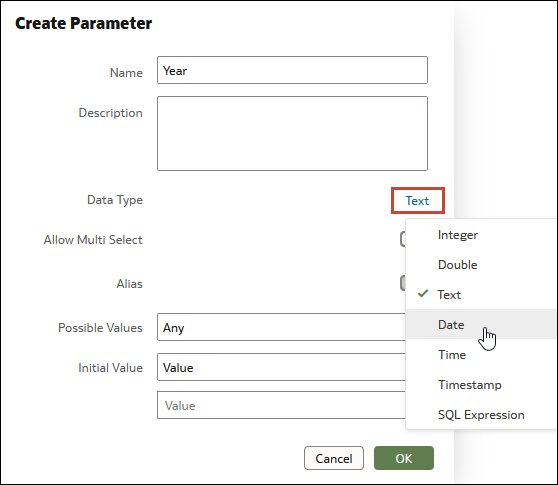The height and width of the screenshot is (485, 558).
Task: Confirm with the green OK button
Action: point(404,458)
